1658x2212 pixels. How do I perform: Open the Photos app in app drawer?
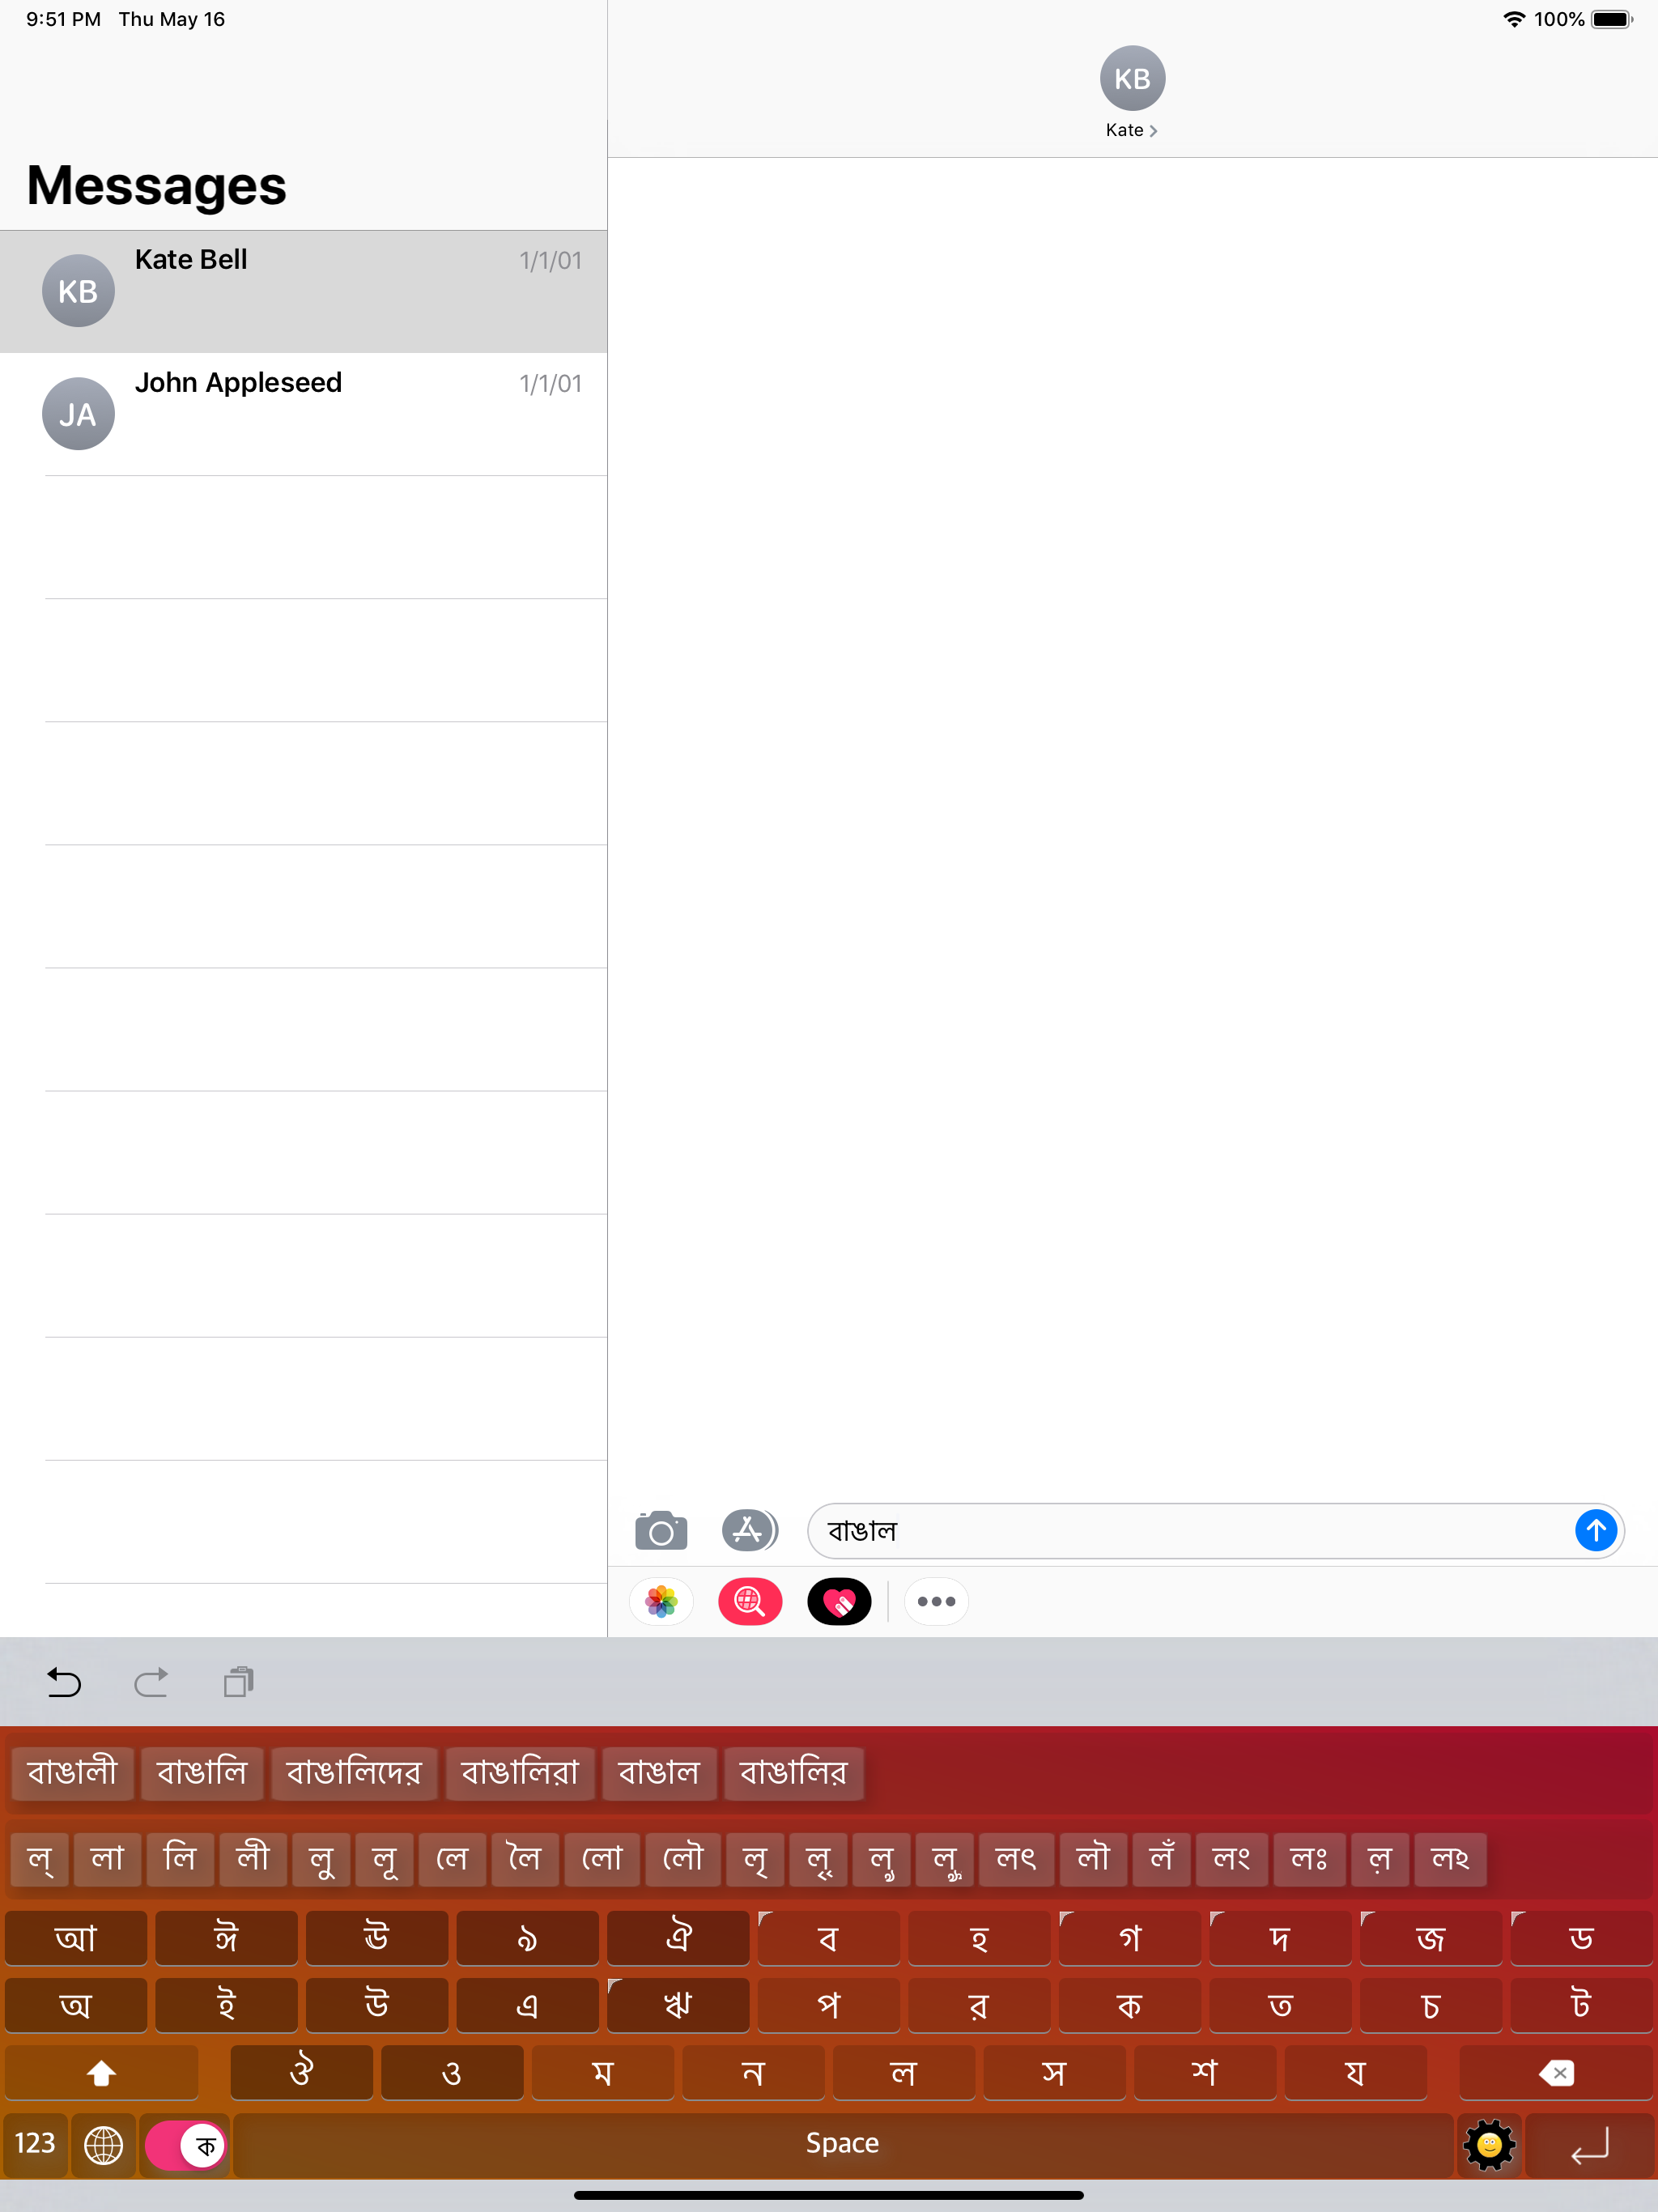pyautogui.click(x=661, y=1602)
